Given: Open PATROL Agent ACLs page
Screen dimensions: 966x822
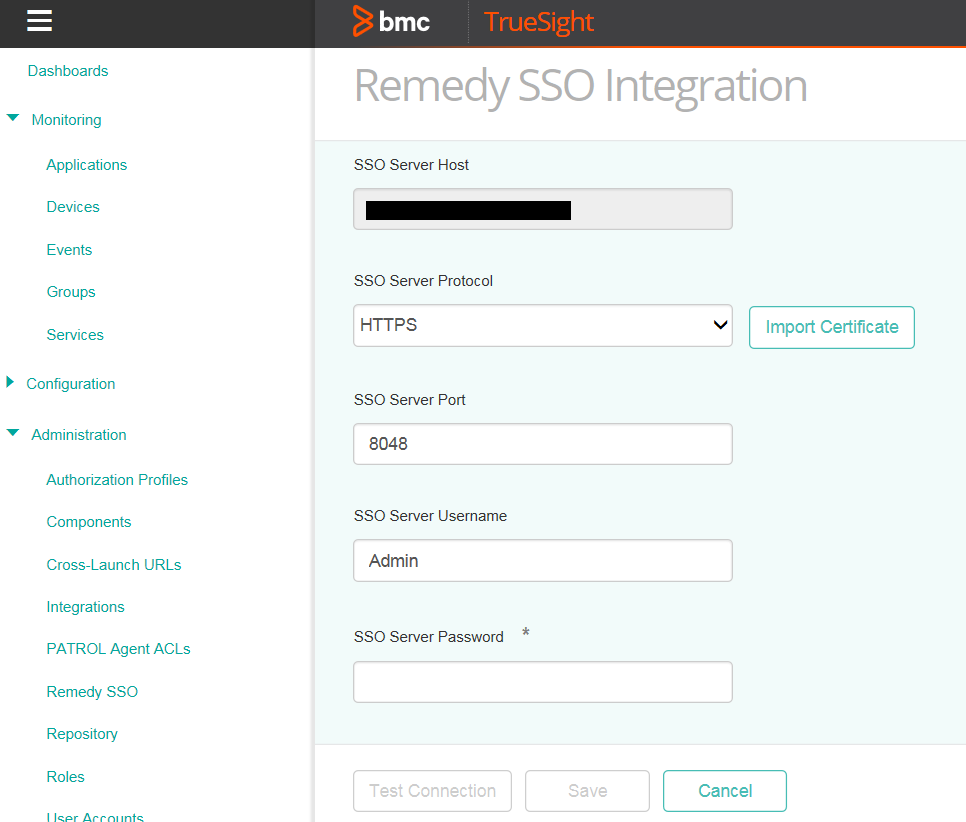Looking at the screenshot, I should coord(118,649).
